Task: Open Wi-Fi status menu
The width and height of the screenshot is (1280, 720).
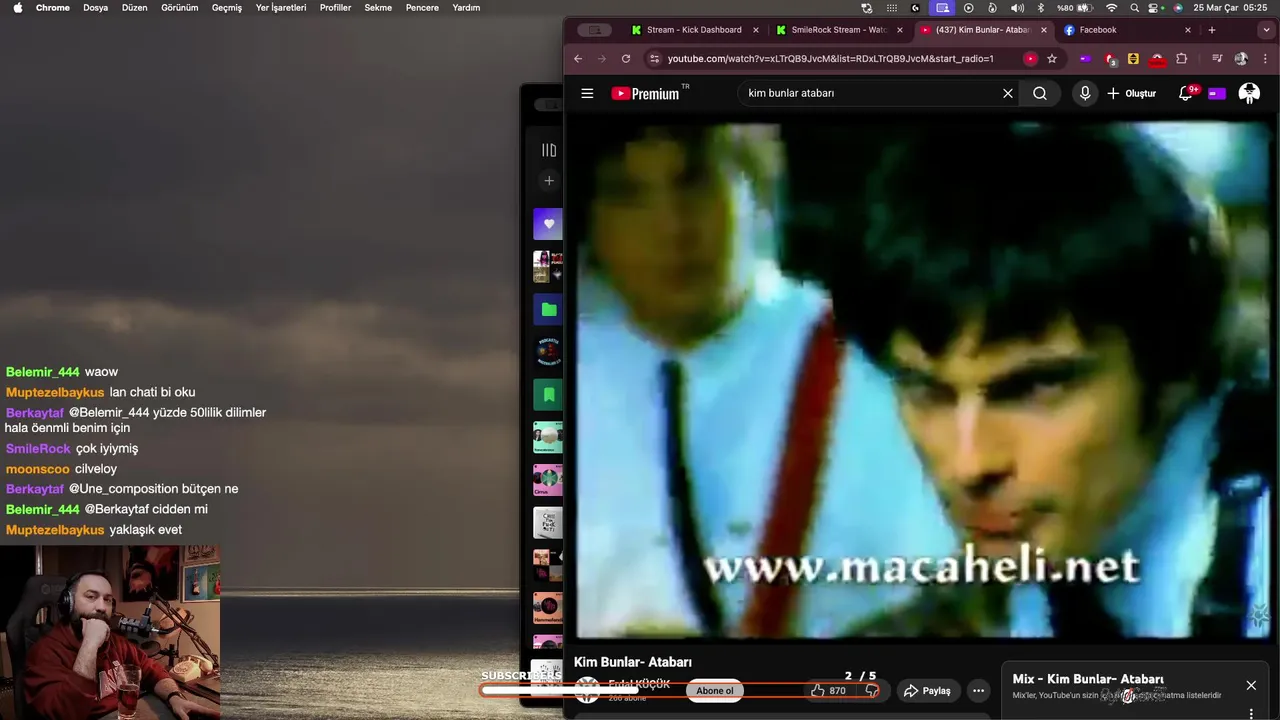Action: (x=1111, y=7)
